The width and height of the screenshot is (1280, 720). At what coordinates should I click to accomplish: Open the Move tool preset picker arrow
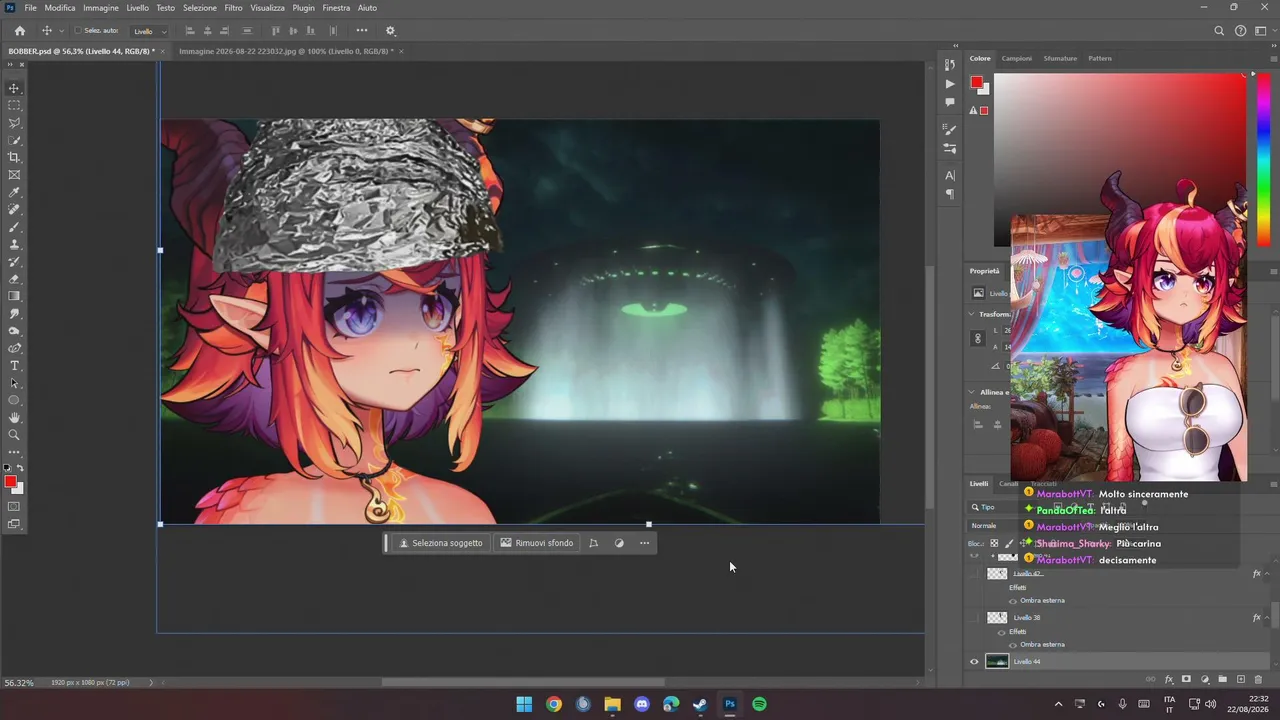coord(61,31)
